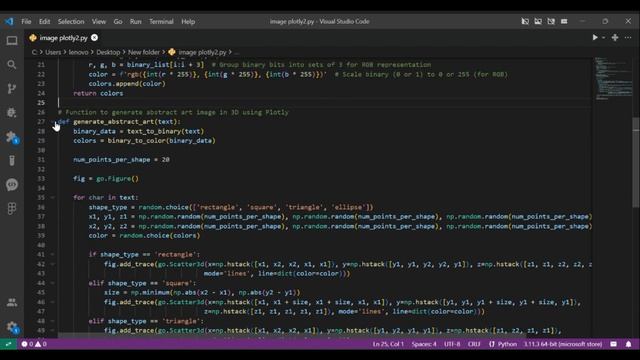Screen dimensions: 640x360
Task: Collapse the if block on line 41
Action: pyautogui.click(x=53, y=254)
